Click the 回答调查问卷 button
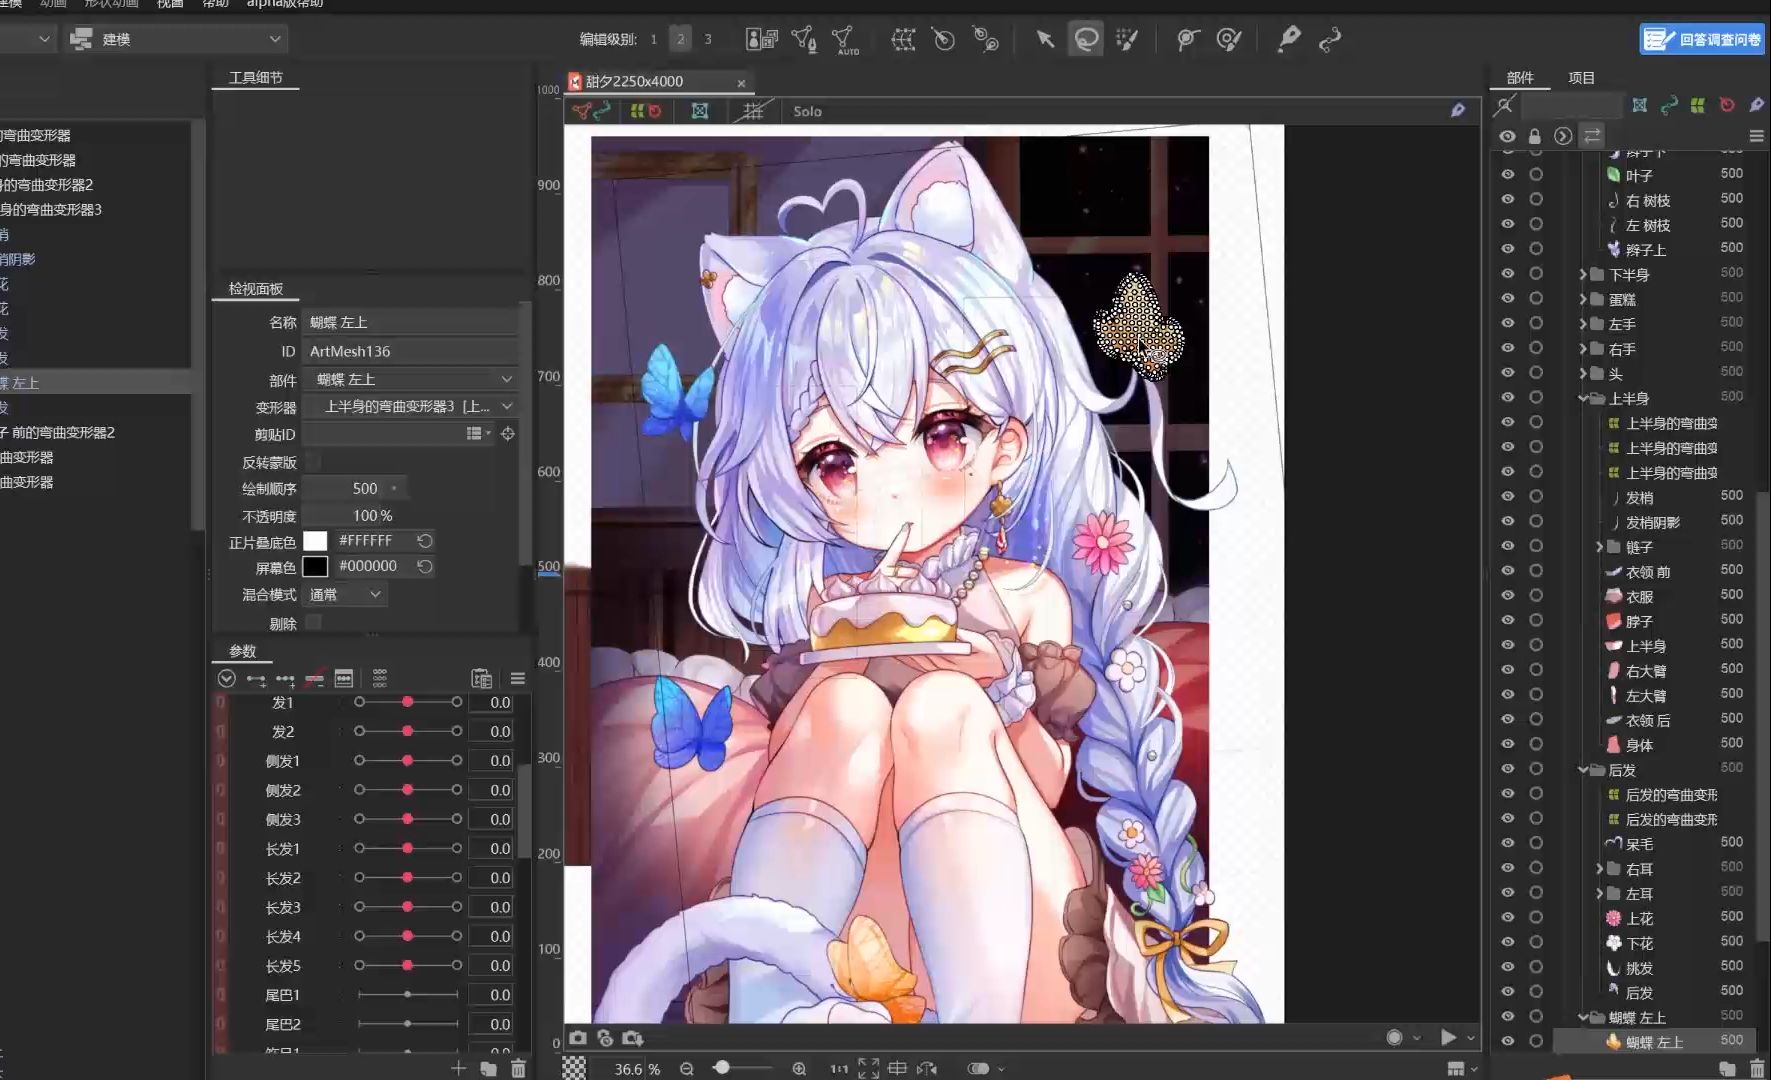 (1702, 39)
